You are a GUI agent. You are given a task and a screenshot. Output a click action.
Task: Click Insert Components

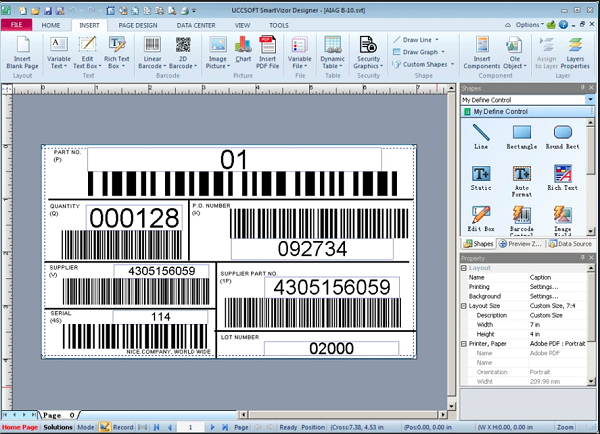[x=482, y=53]
